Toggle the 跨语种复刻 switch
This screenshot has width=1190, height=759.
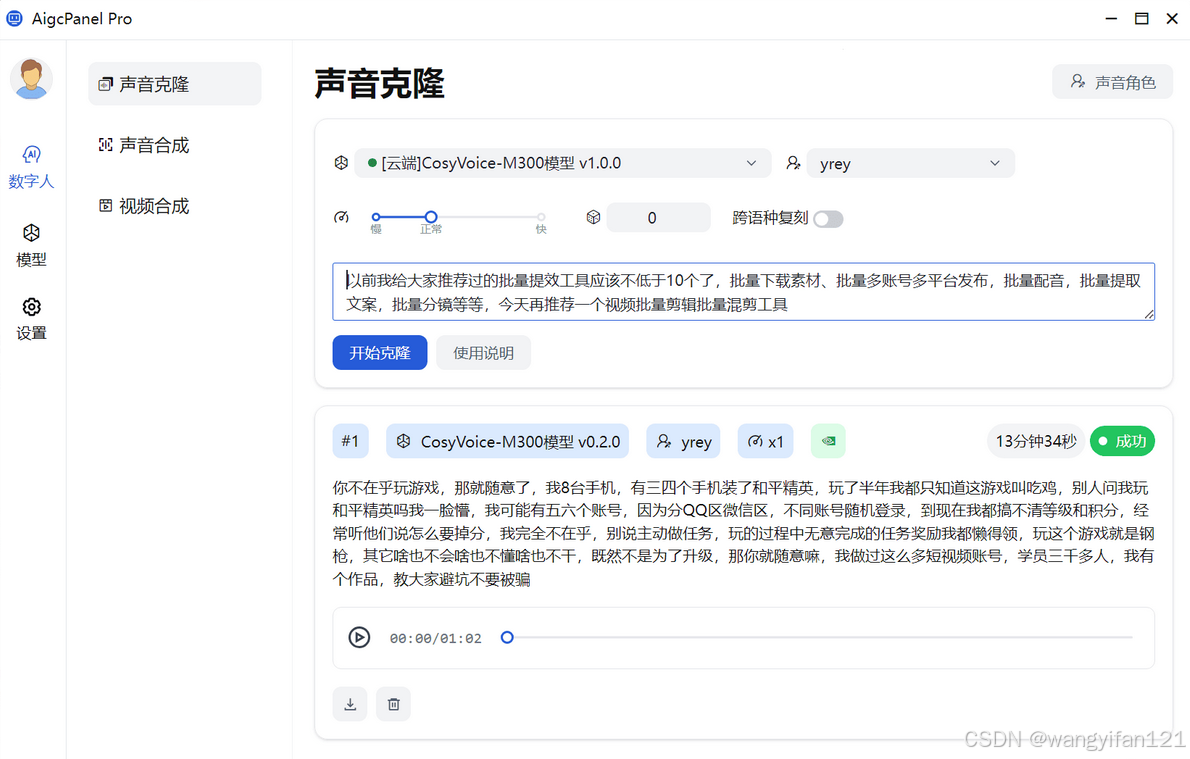click(x=828, y=219)
